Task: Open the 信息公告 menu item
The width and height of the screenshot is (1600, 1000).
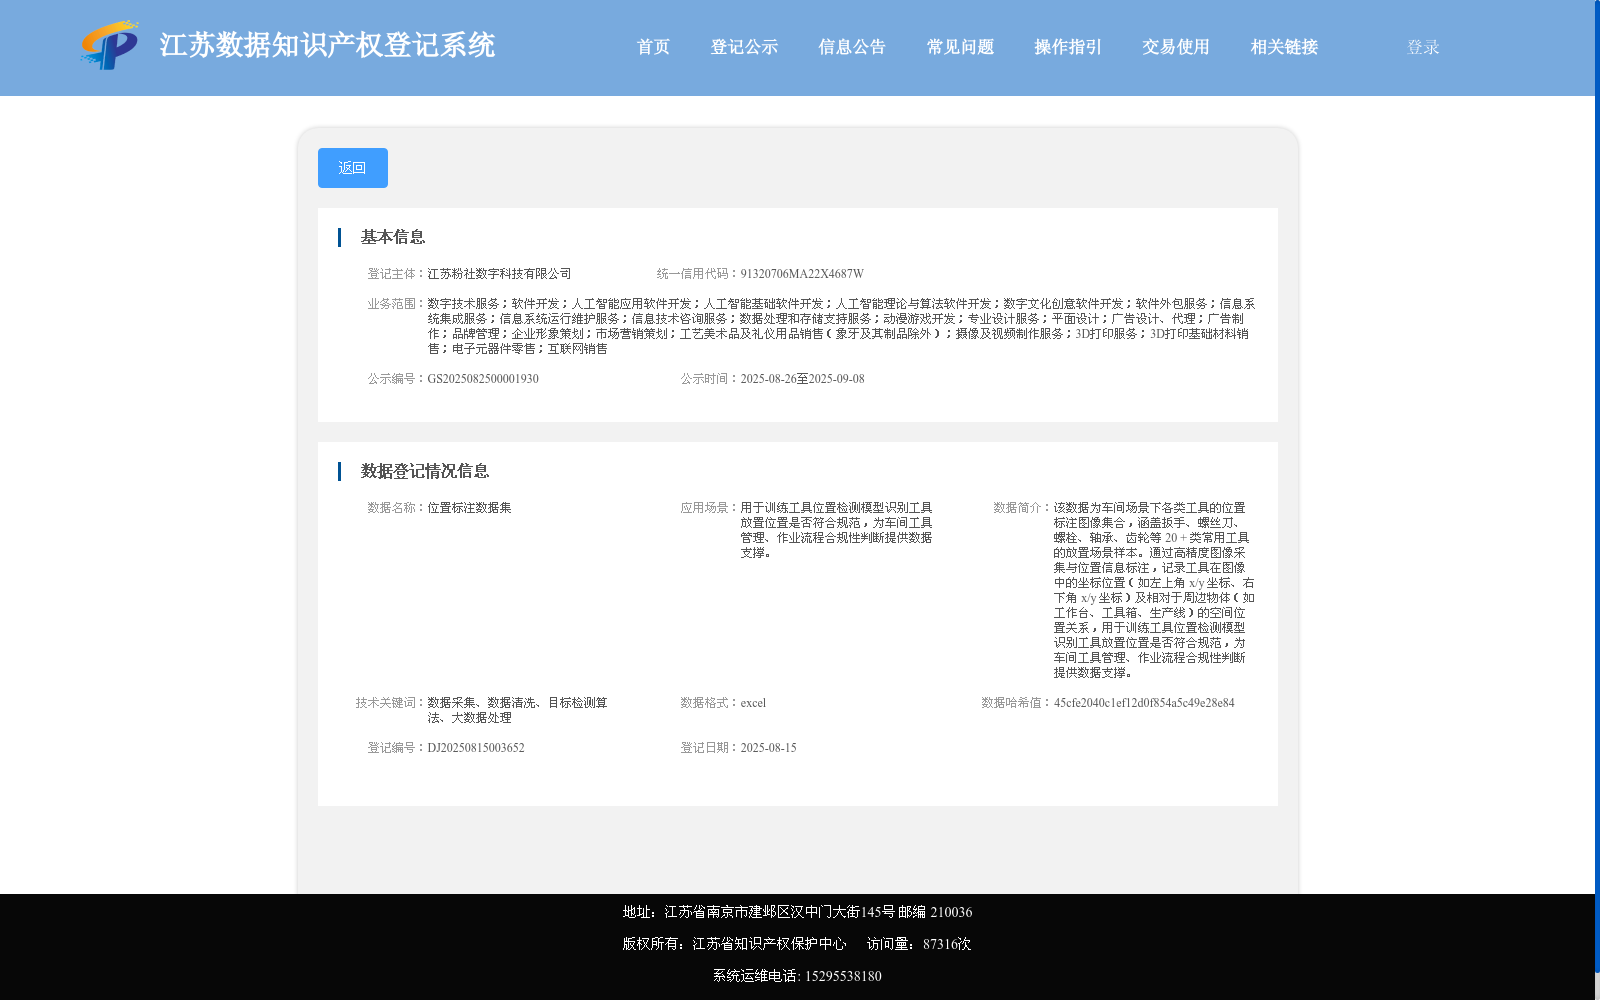Action: 852,47
